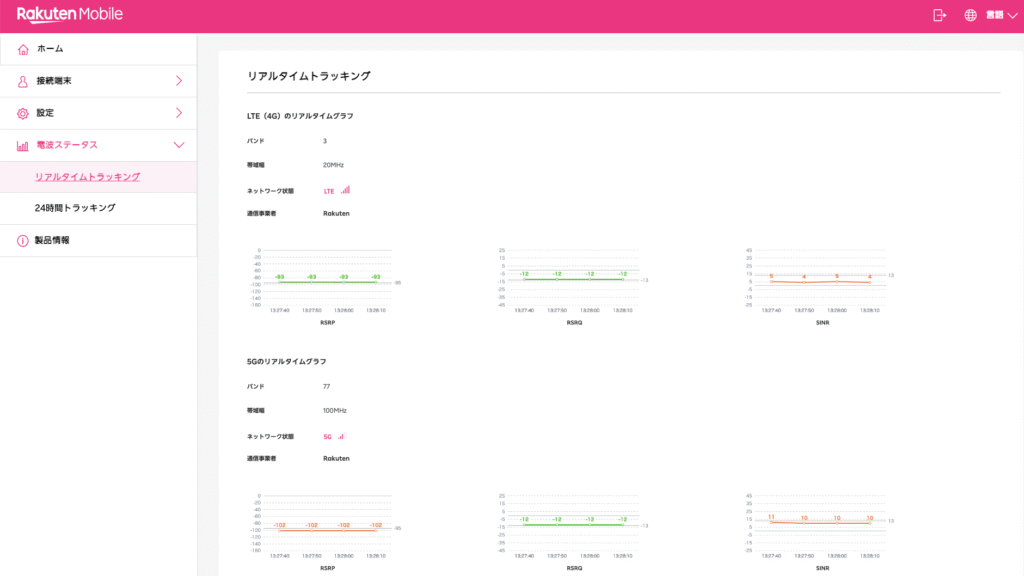
Task: Click the logout icon in the header
Action: pyautogui.click(x=939, y=15)
